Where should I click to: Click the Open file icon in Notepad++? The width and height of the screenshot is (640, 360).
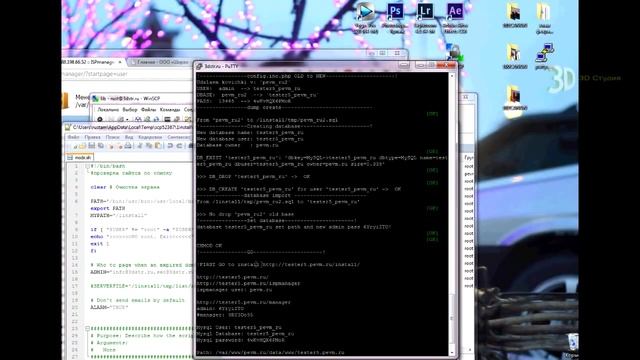coord(82,146)
